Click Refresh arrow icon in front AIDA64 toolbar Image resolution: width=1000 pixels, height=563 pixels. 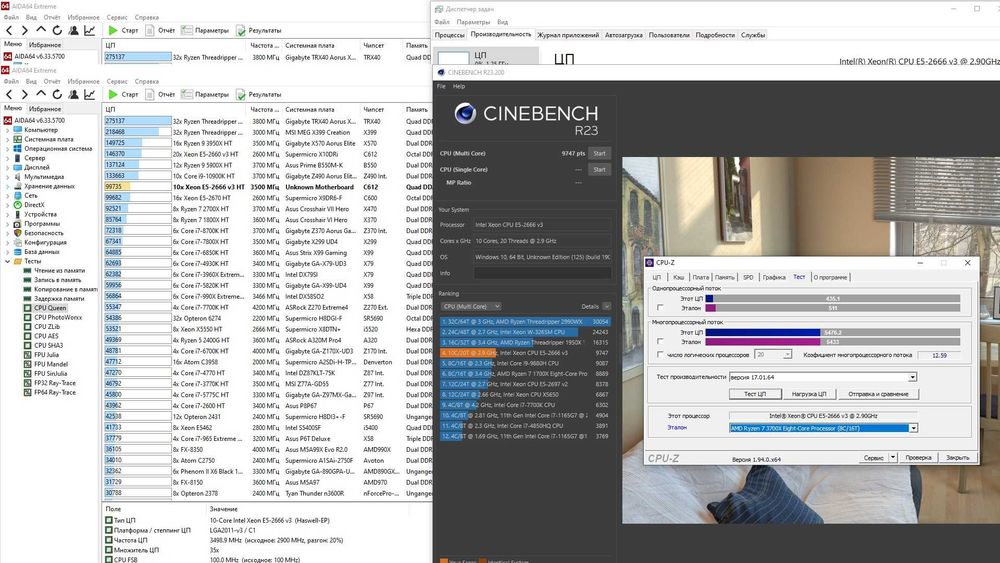pyautogui.click(x=57, y=94)
